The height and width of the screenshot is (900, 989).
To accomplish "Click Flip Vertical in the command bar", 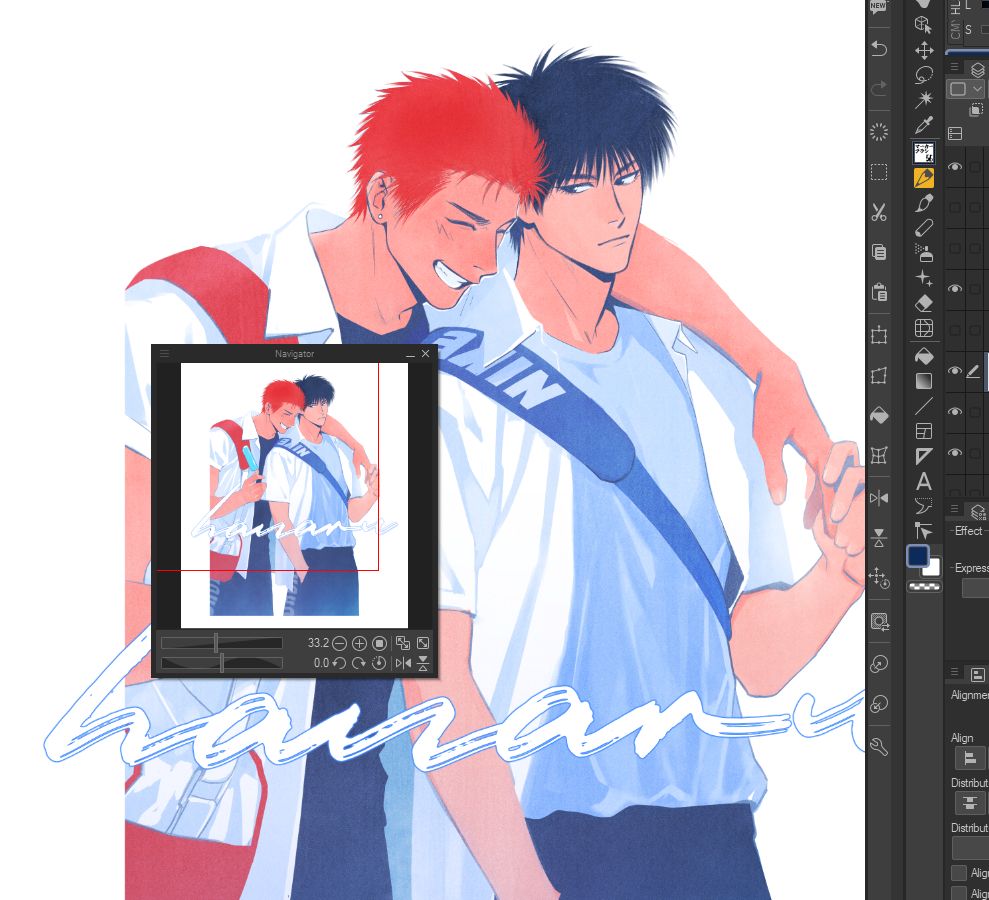I will 879,538.
